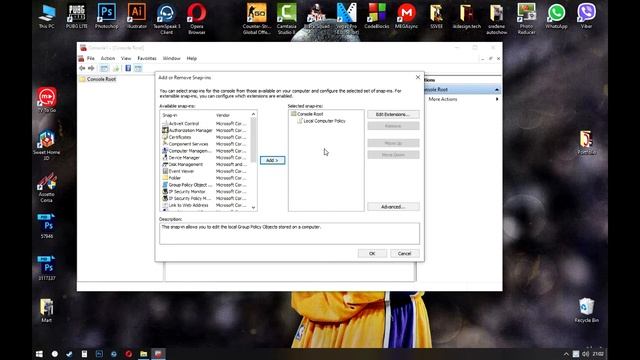This screenshot has width=640, height=360.
Task: Open Recycle Bin on desktop
Action: [x=587, y=311]
